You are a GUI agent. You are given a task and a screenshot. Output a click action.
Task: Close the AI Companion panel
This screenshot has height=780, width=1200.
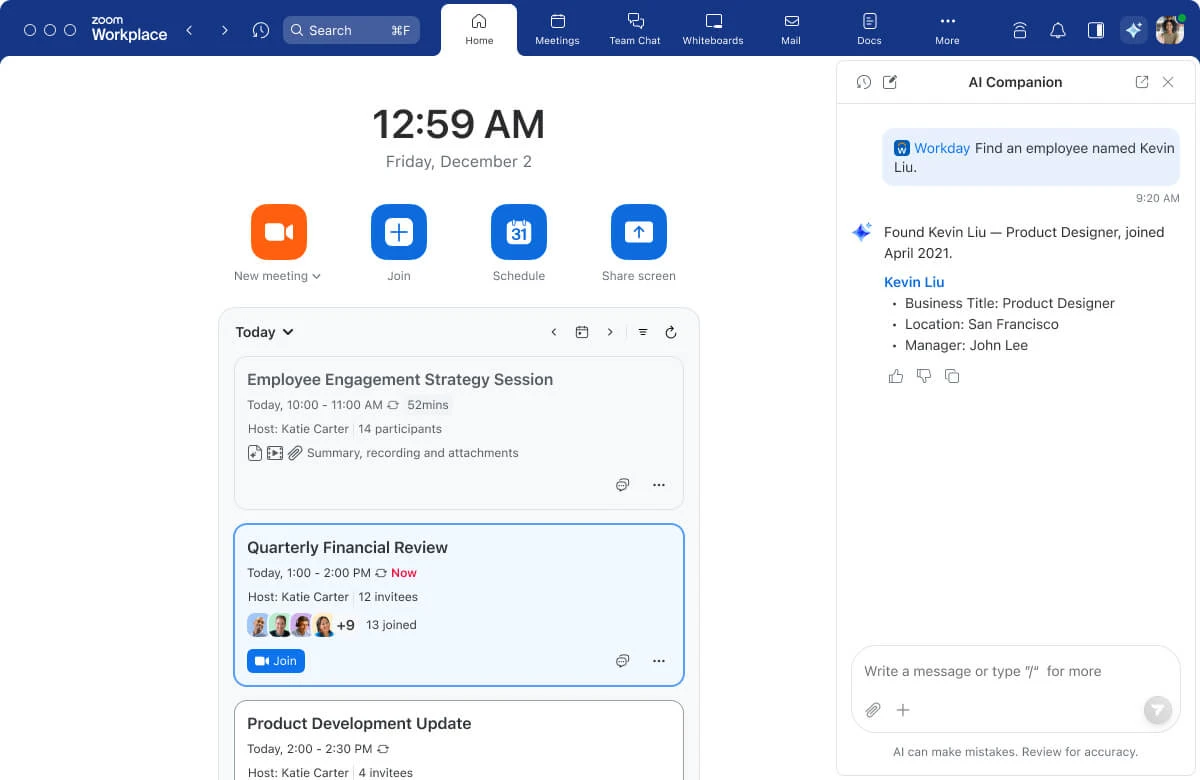[1168, 82]
